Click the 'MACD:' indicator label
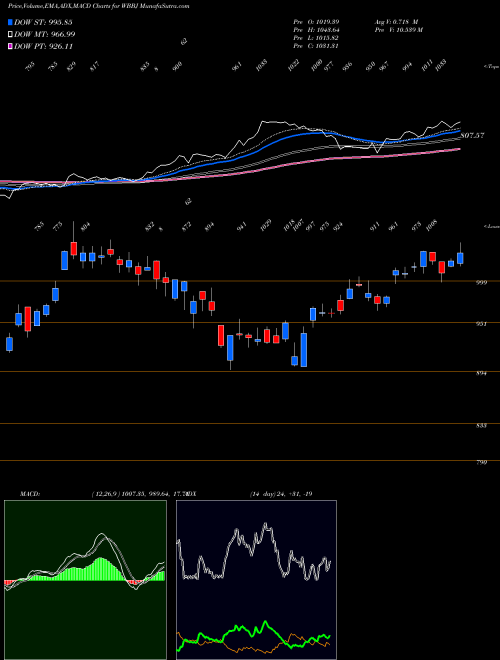Viewport: 500px width, 660px height. 30,494
